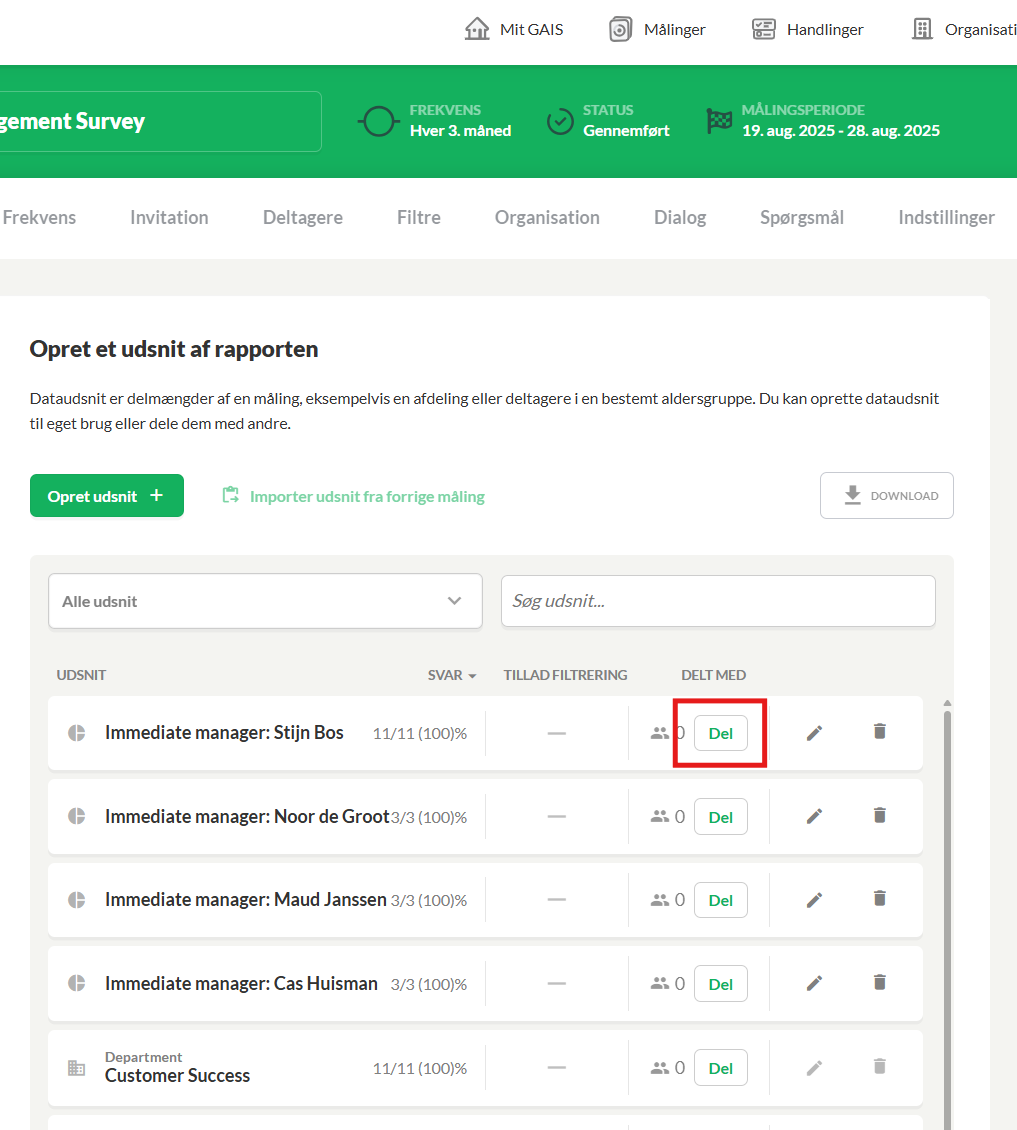Switch to the Frekvens tab
The image size is (1017, 1130).
(x=39, y=218)
